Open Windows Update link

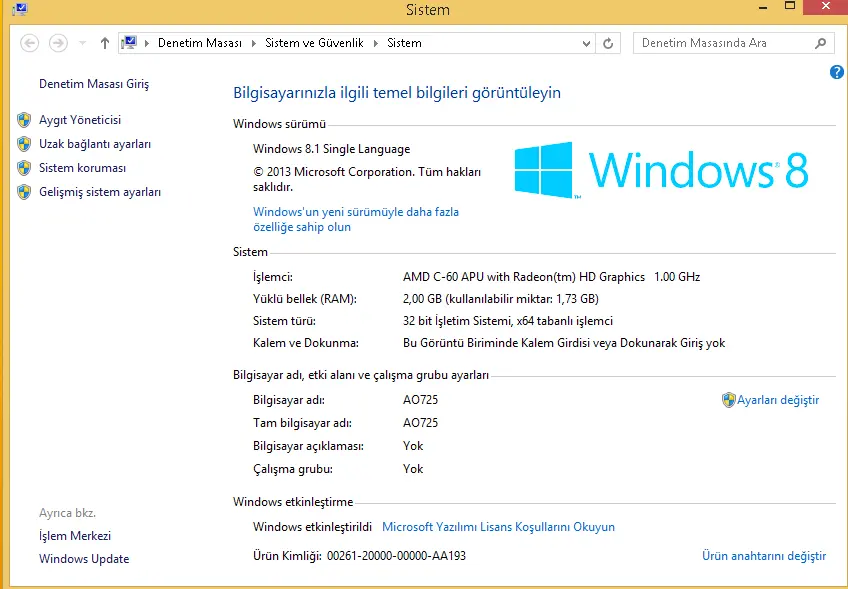[x=84, y=559]
